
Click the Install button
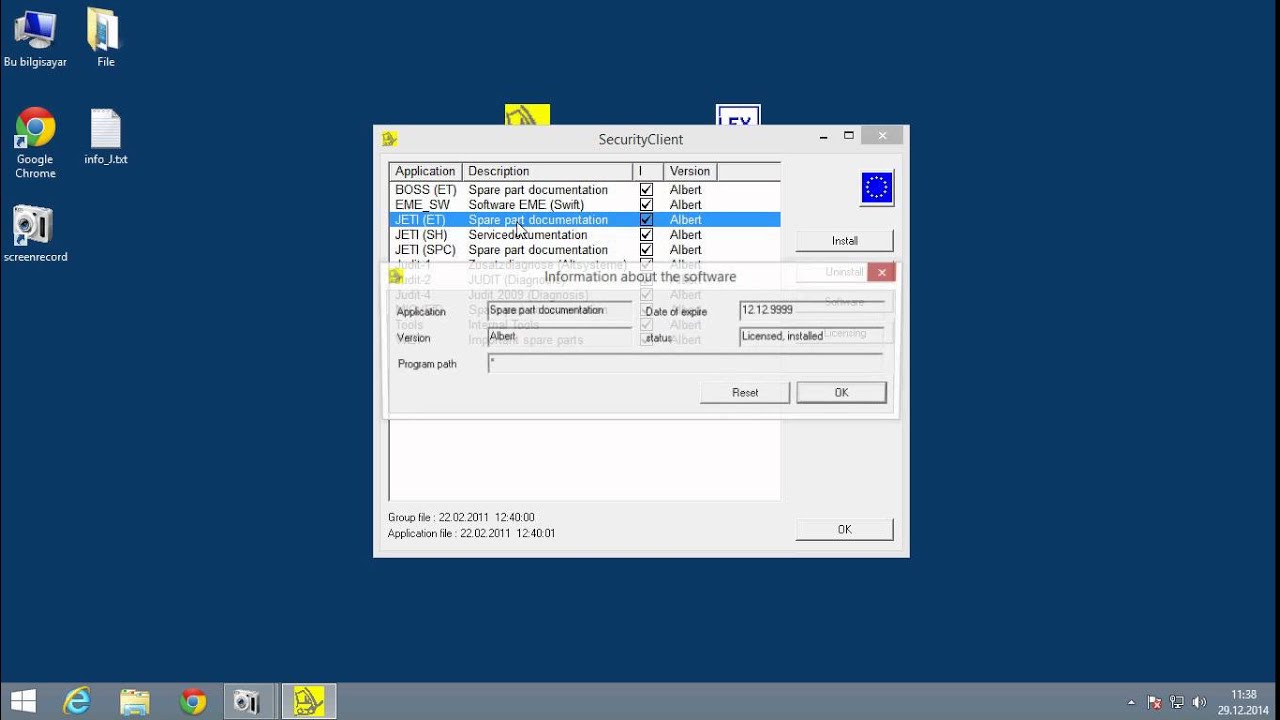tap(844, 241)
